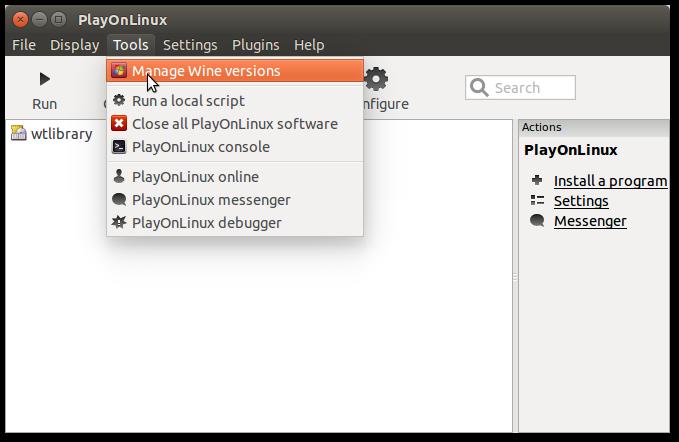The image size is (679, 442).
Task: Click the plus icon beside Install a program
Action: coord(537,181)
